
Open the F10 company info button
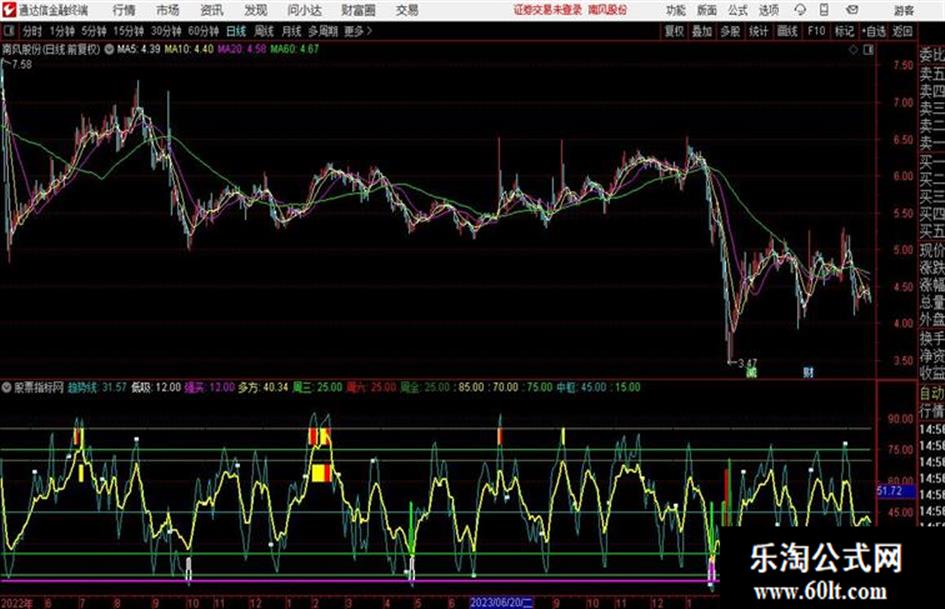coord(816,31)
